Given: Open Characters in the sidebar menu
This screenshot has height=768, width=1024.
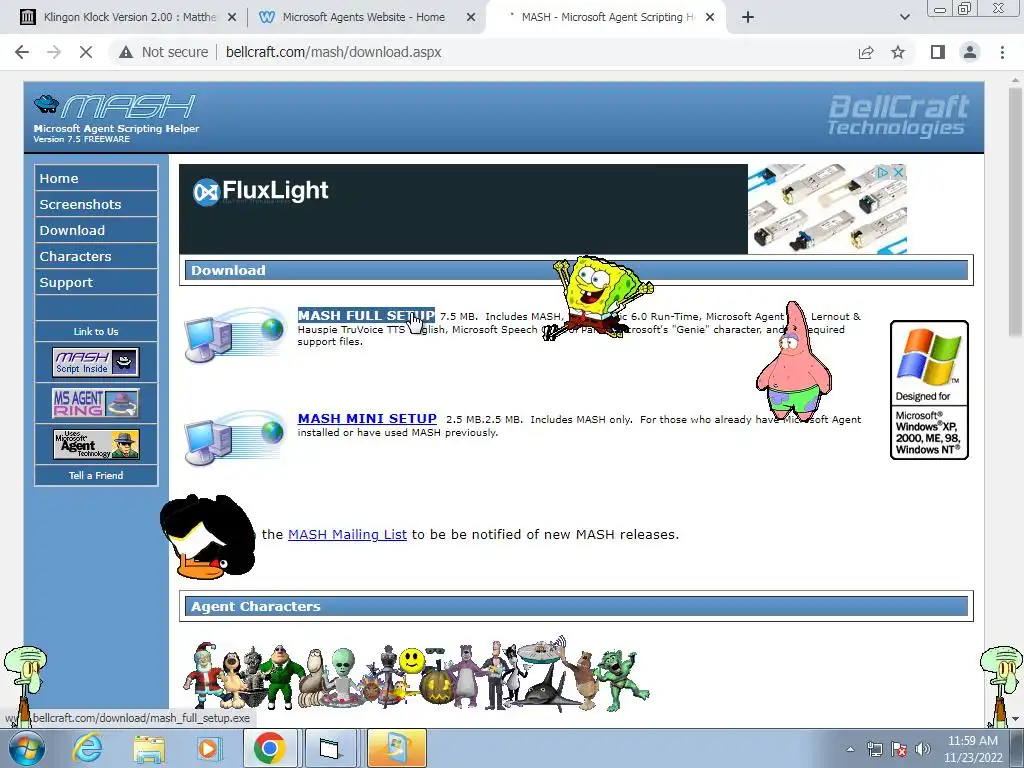Looking at the screenshot, I should (x=96, y=257).
